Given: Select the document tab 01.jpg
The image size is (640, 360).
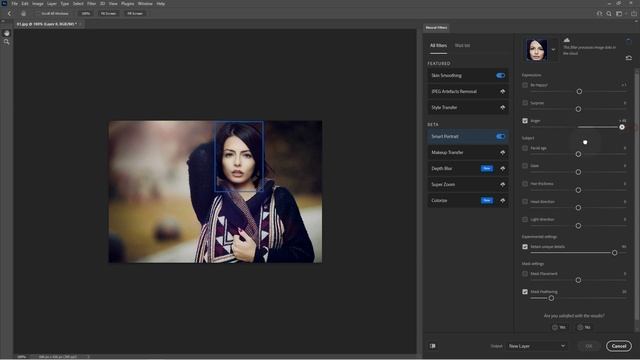Looking at the screenshot, I should tap(47, 24).
